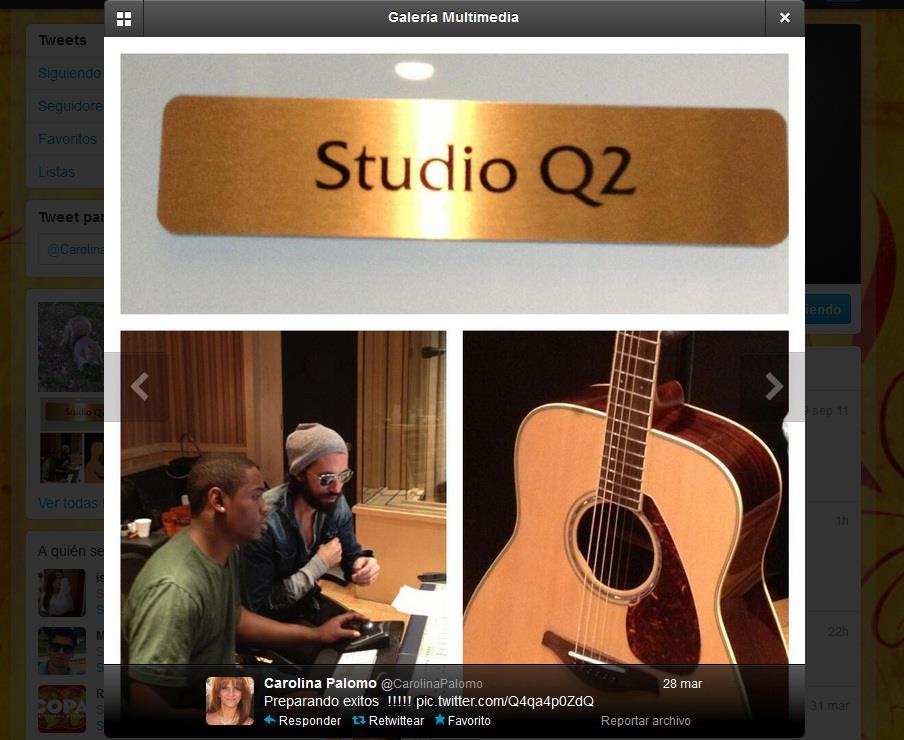Mark tweet with the Favorito star
Screen dimensions: 904x740
pos(439,719)
